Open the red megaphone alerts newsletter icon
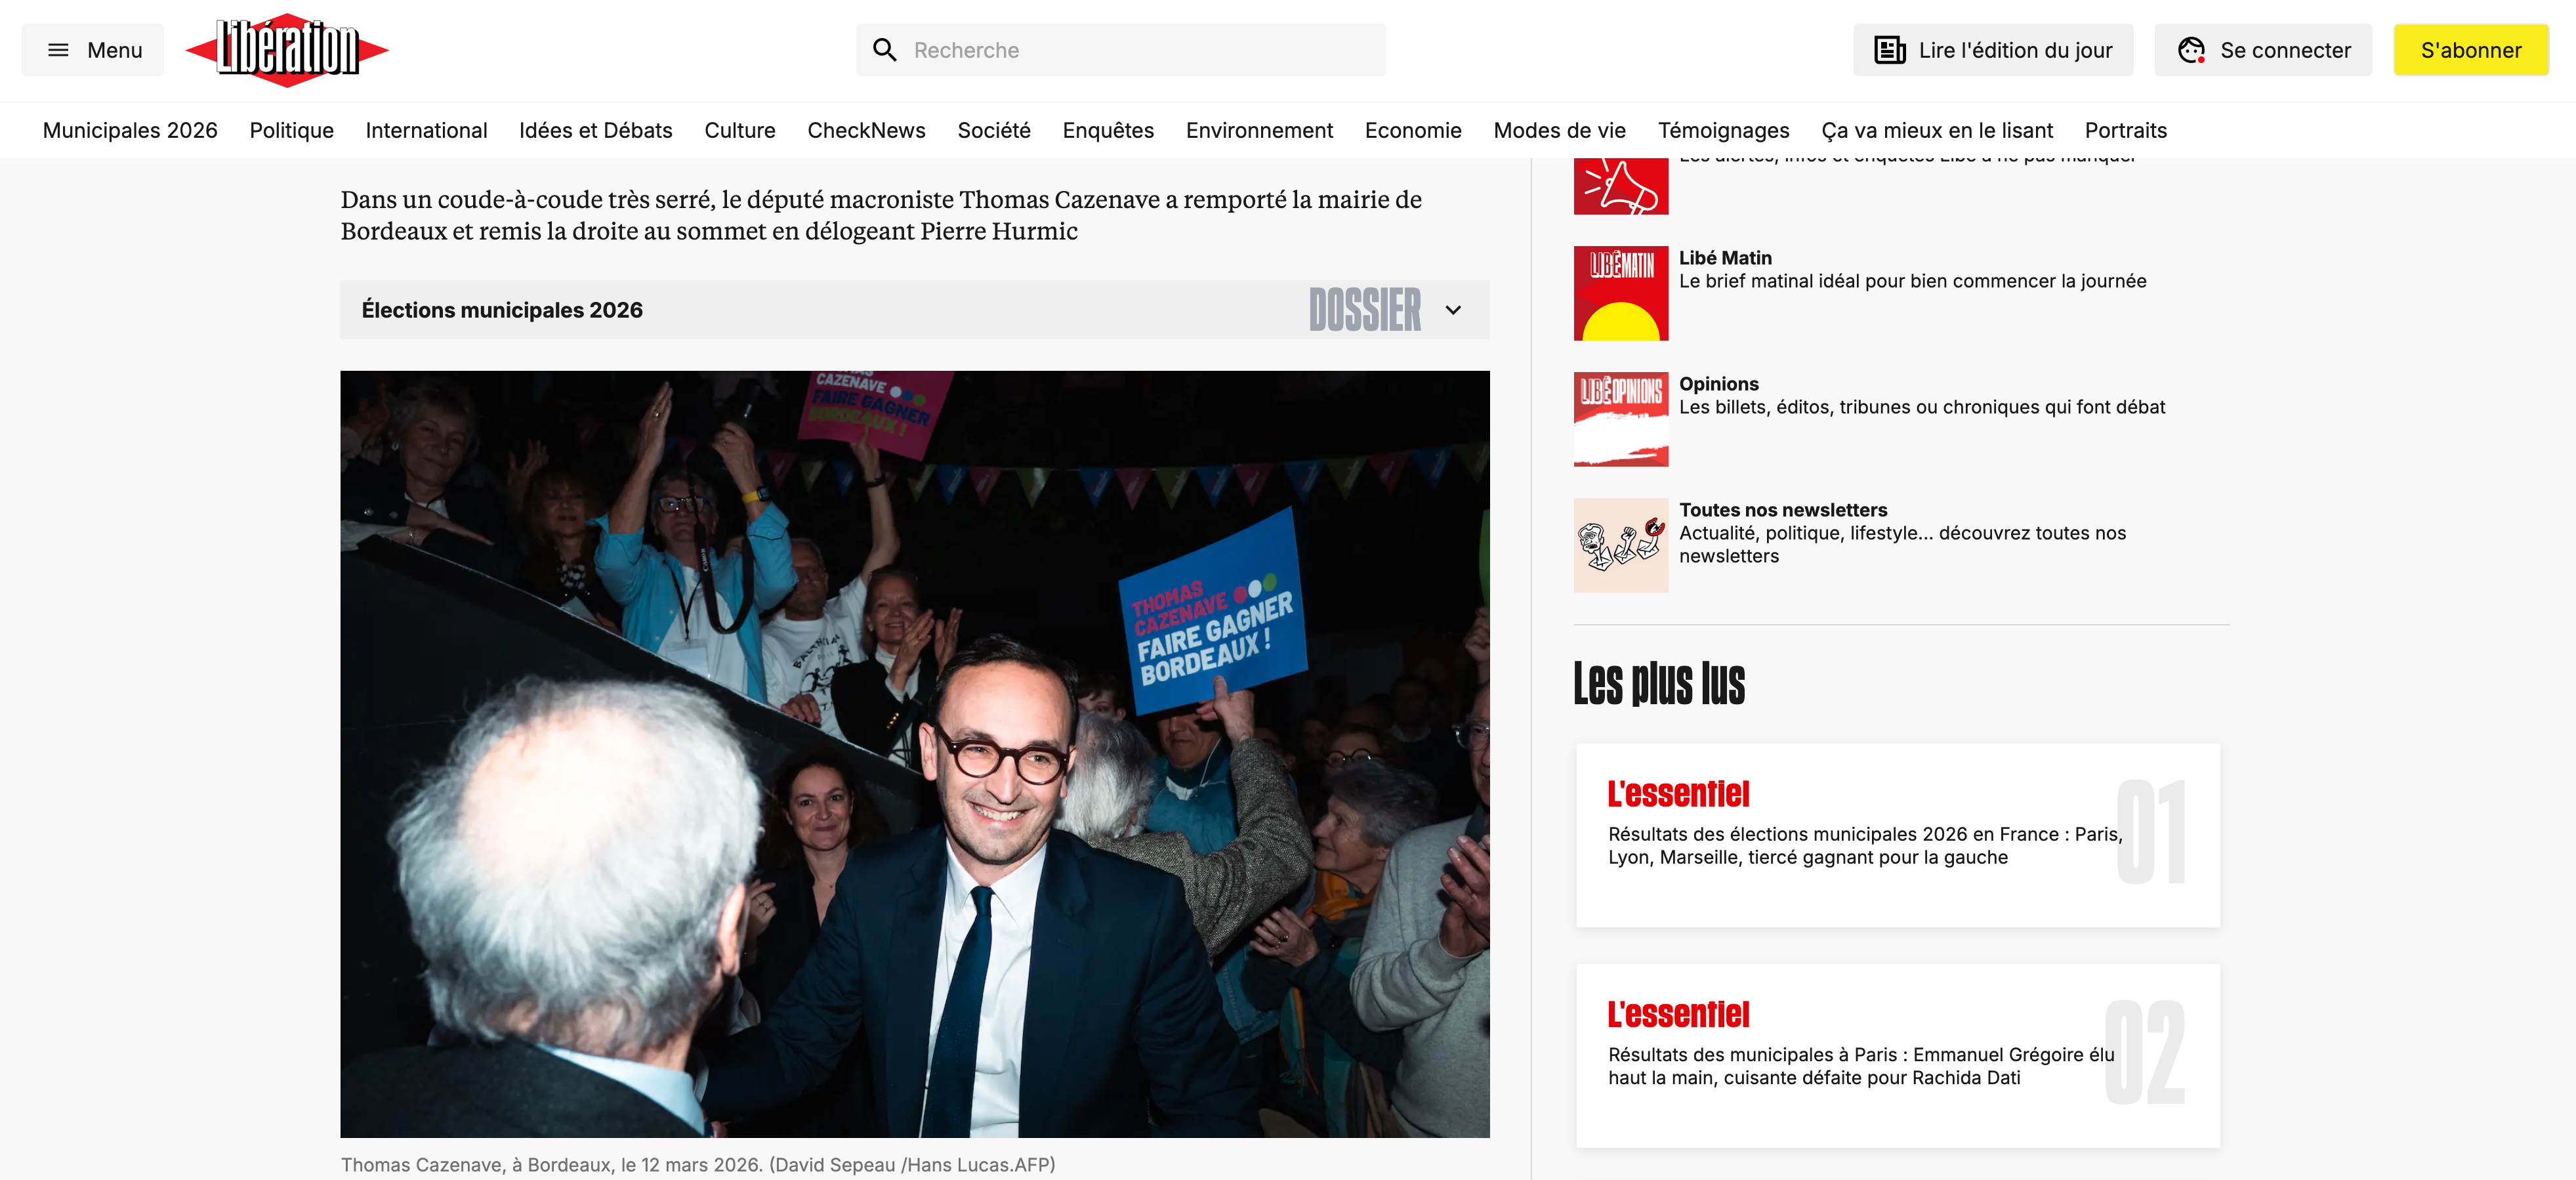The width and height of the screenshot is (2576, 1180). 1620,186
